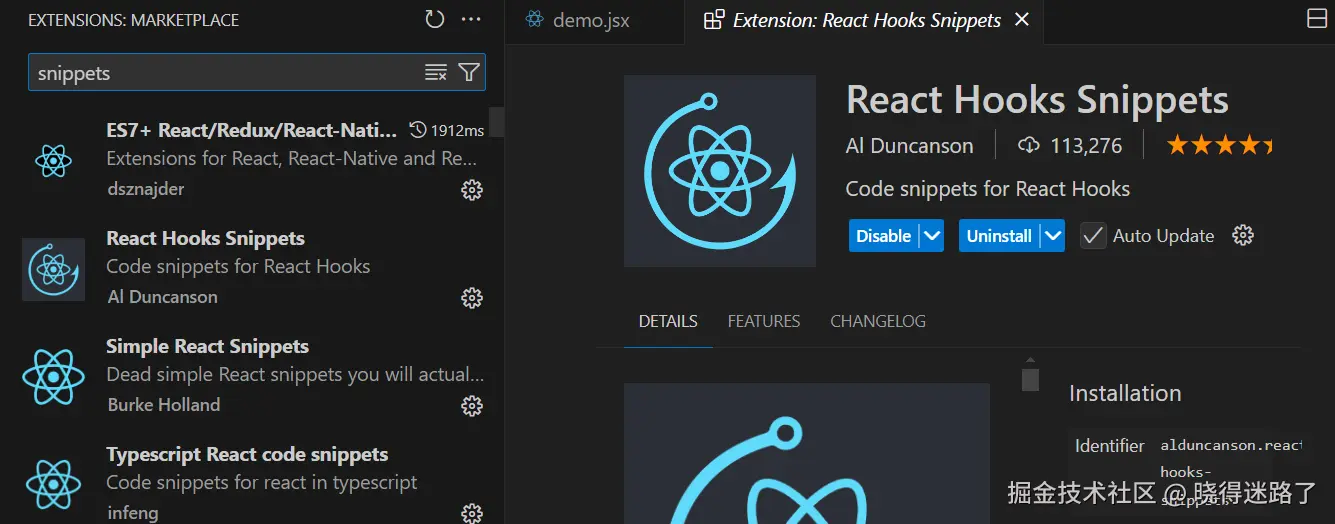Image resolution: width=1335 pixels, height=524 pixels.
Task: Click the large React Hooks Snippets header logo
Action: [720, 171]
